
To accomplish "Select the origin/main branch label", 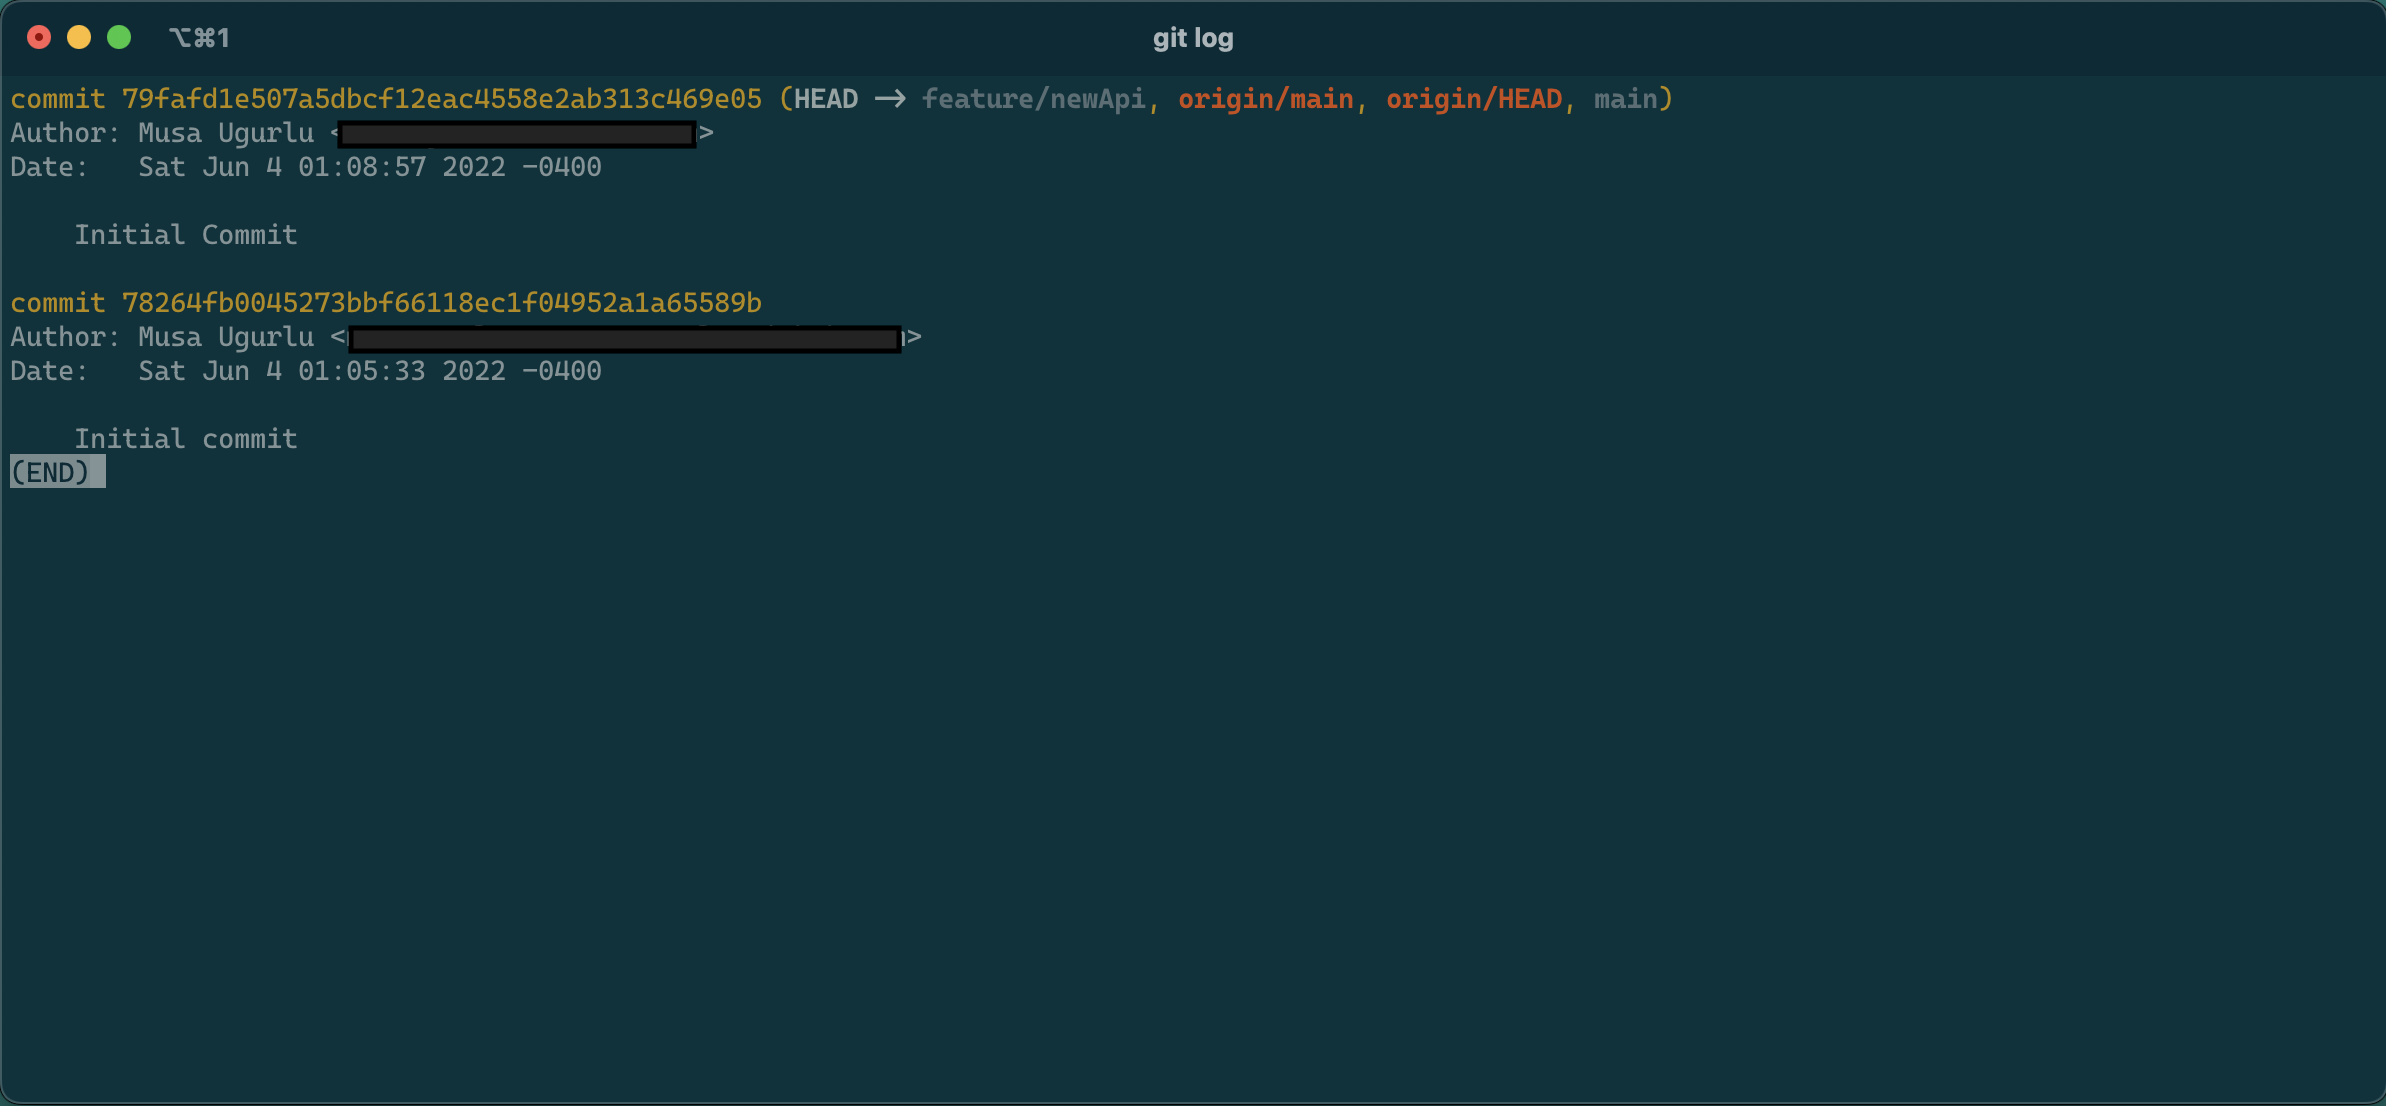I will pos(1266,99).
